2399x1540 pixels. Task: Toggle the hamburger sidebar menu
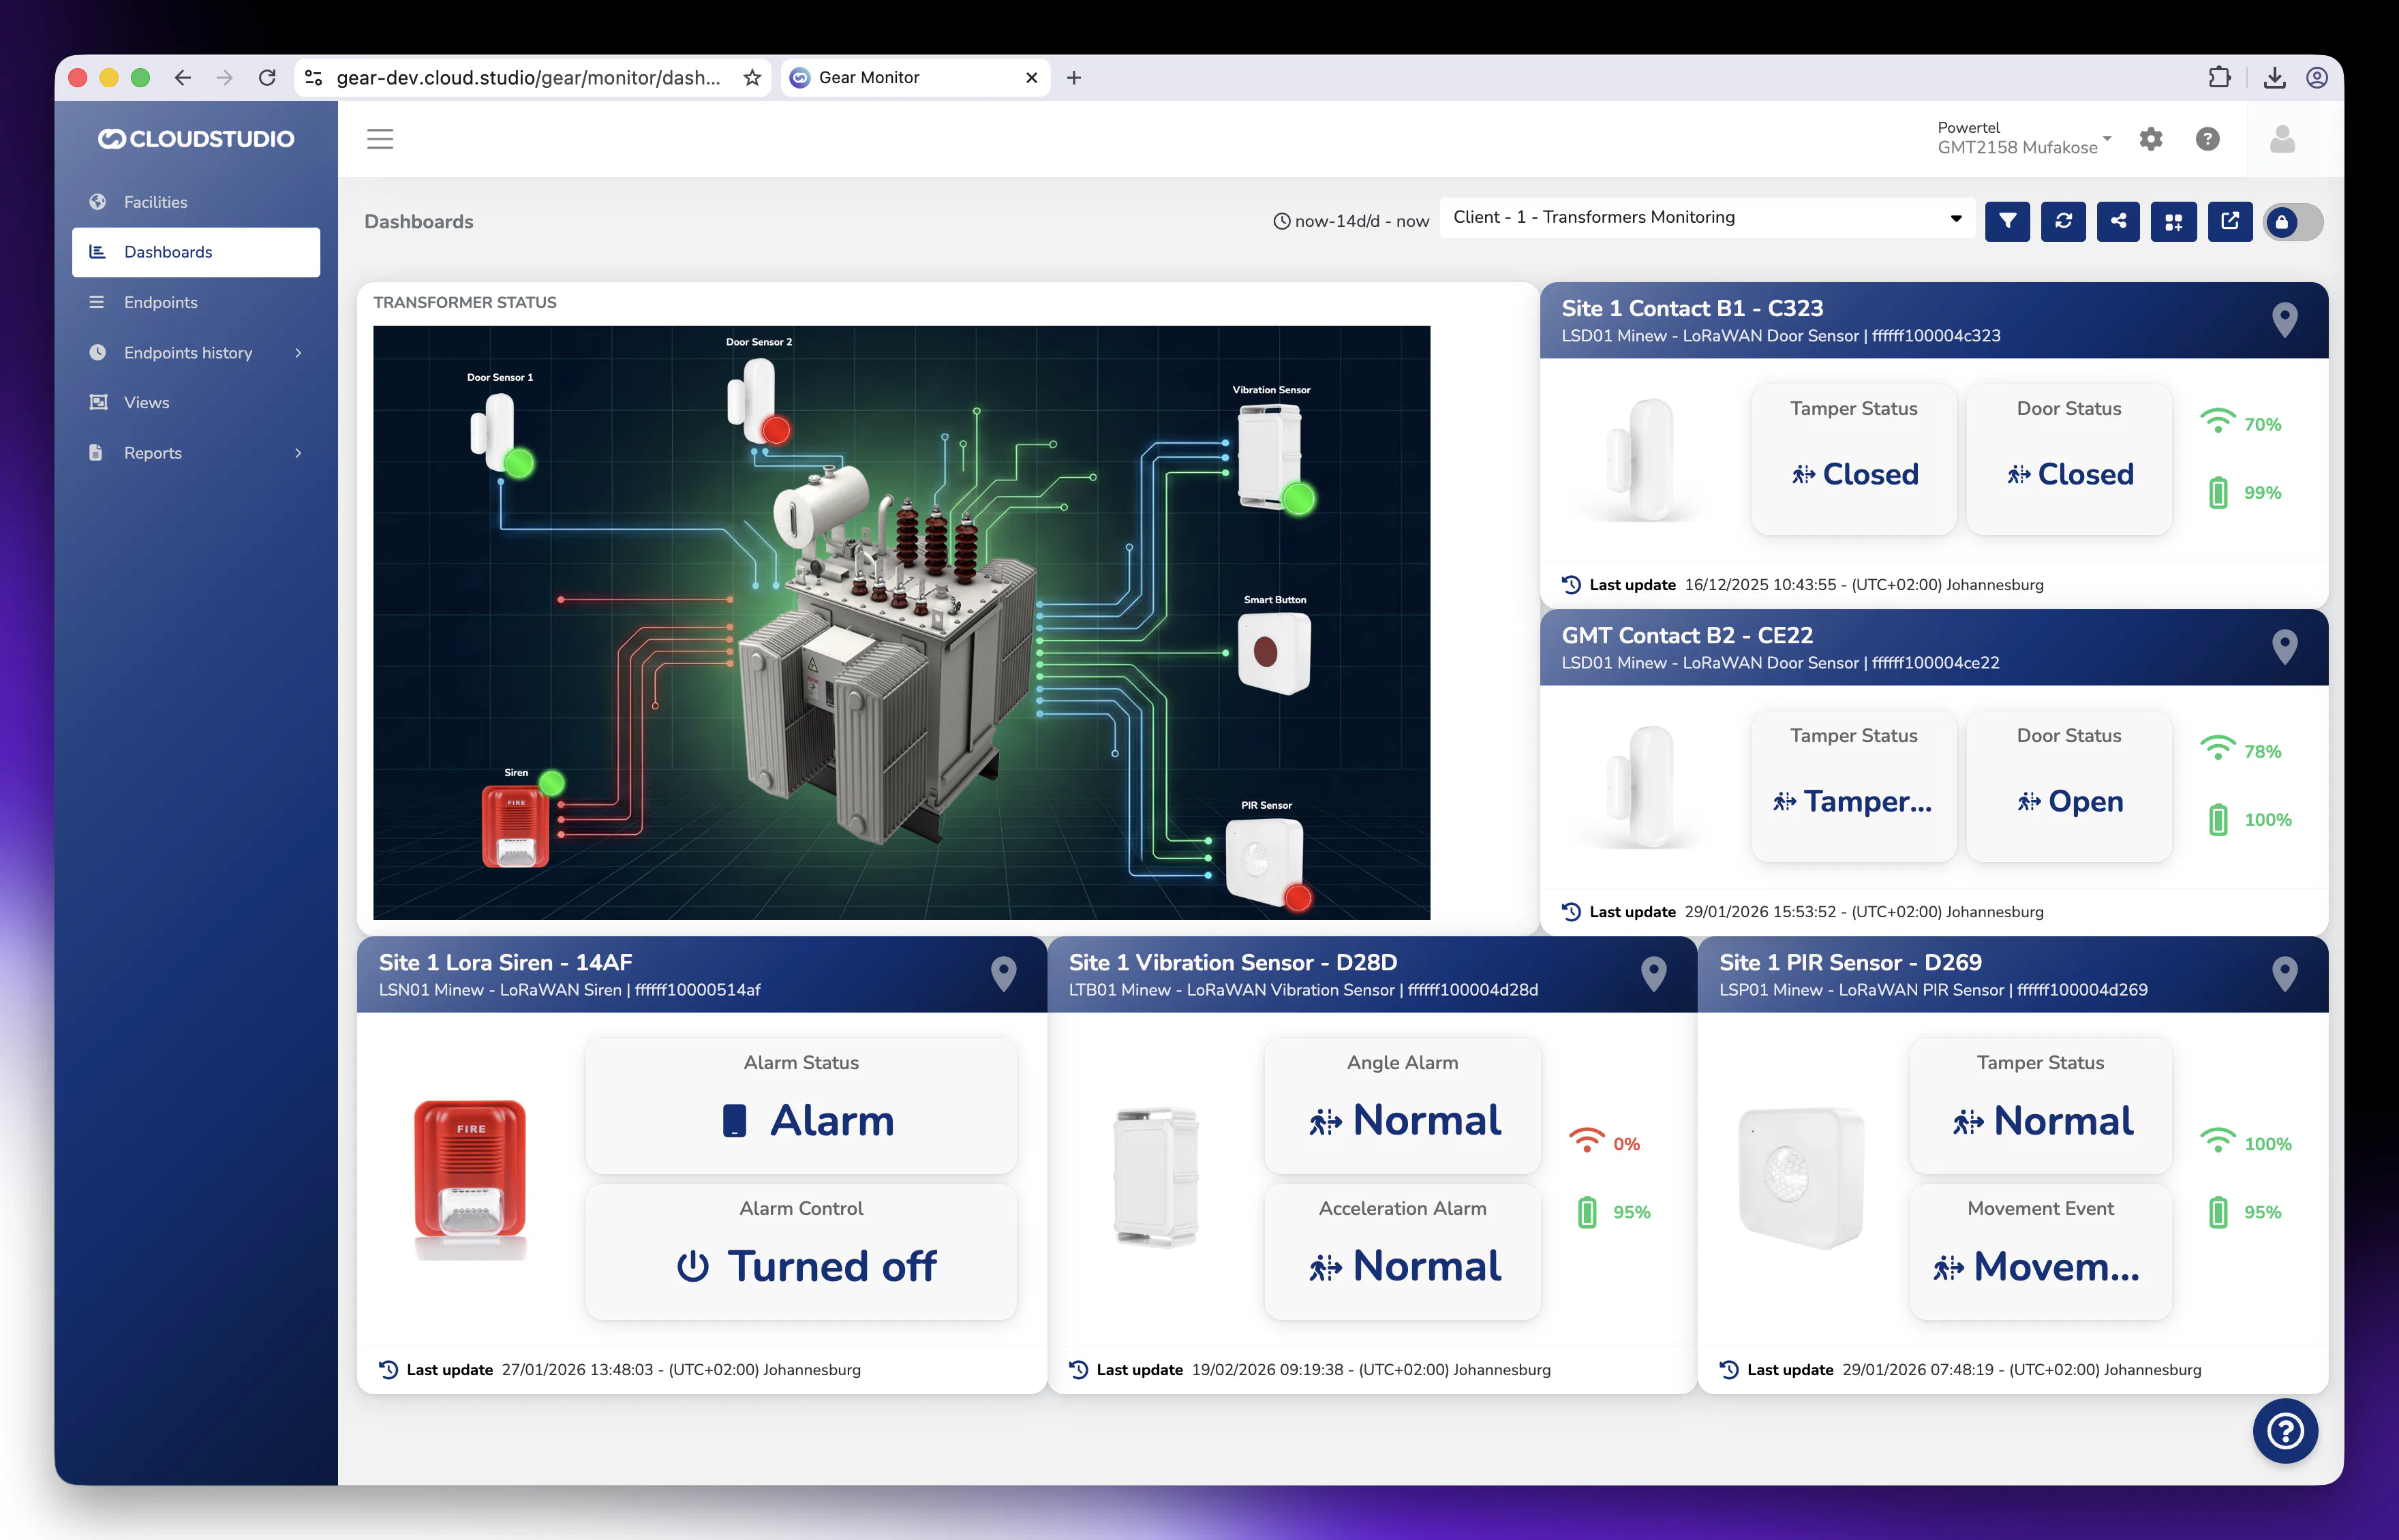pyautogui.click(x=380, y=139)
